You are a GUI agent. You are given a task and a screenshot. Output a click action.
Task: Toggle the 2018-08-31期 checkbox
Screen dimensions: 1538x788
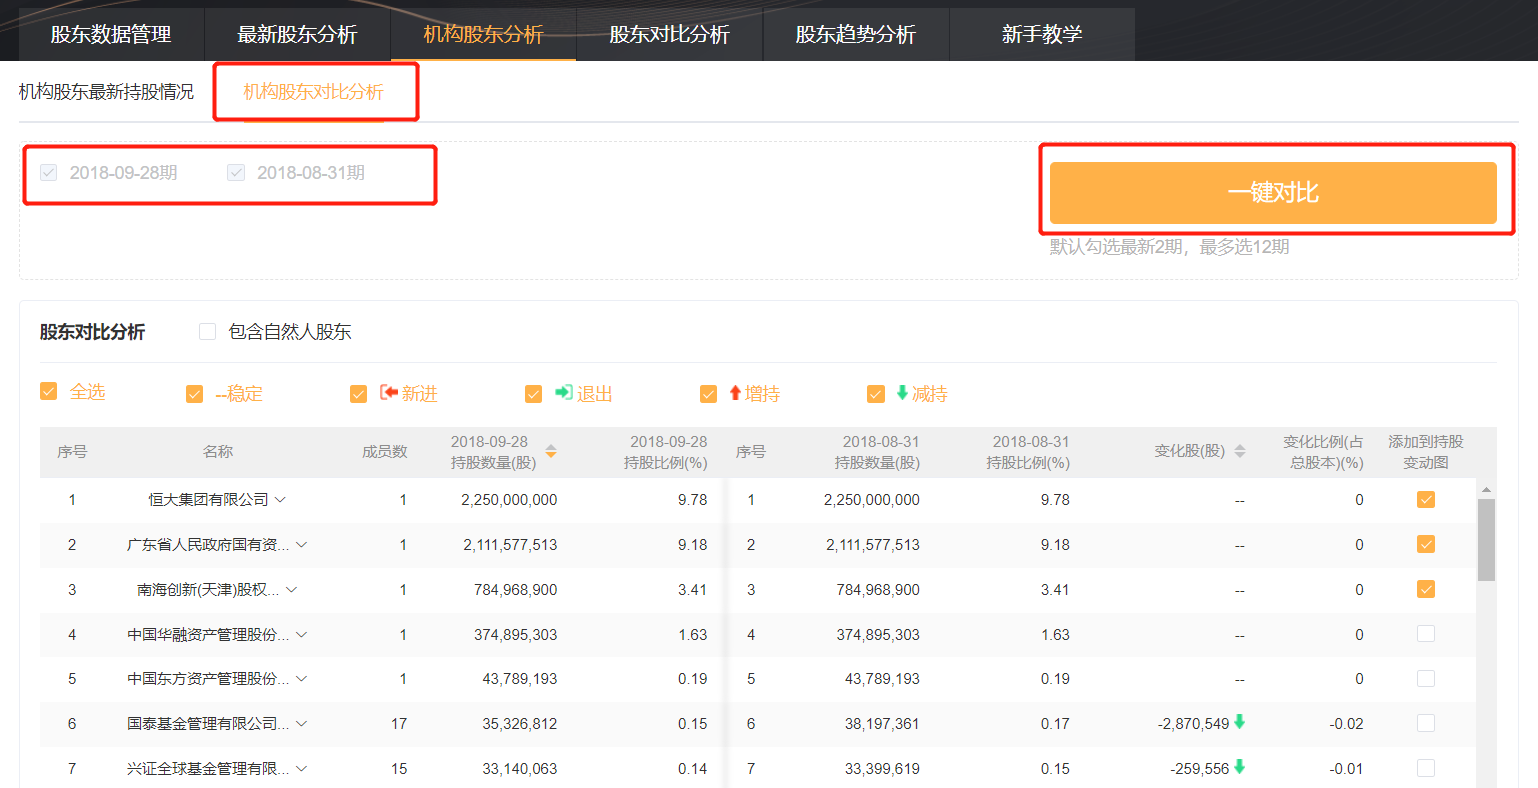click(236, 173)
